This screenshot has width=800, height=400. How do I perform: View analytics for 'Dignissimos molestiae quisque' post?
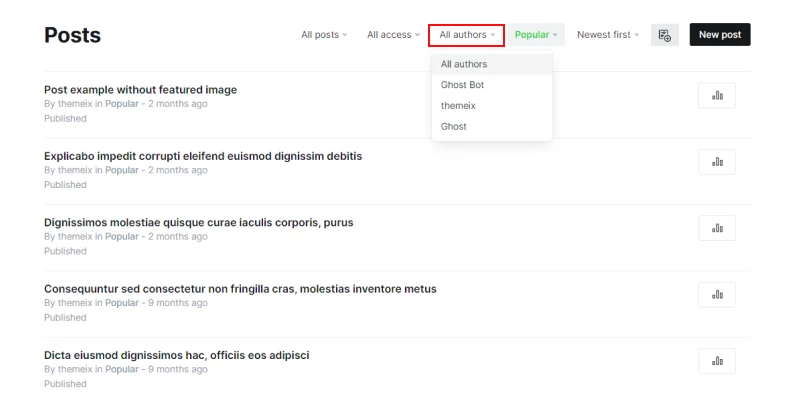pyautogui.click(x=716, y=228)
